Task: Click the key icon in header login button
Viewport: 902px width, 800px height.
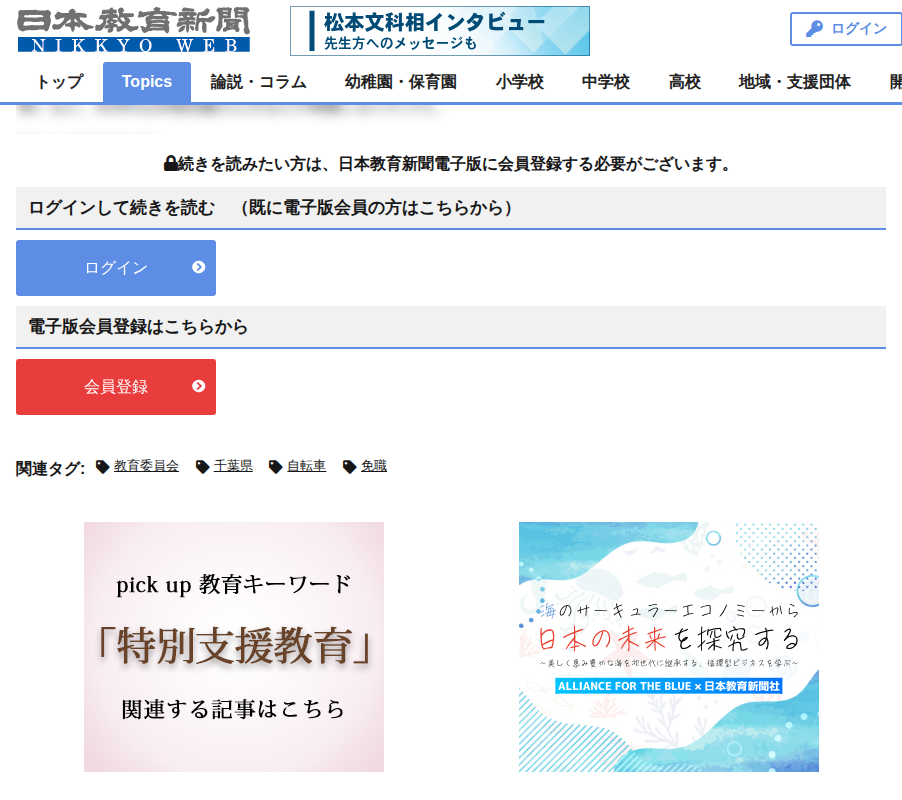Action: click(814, 29)
